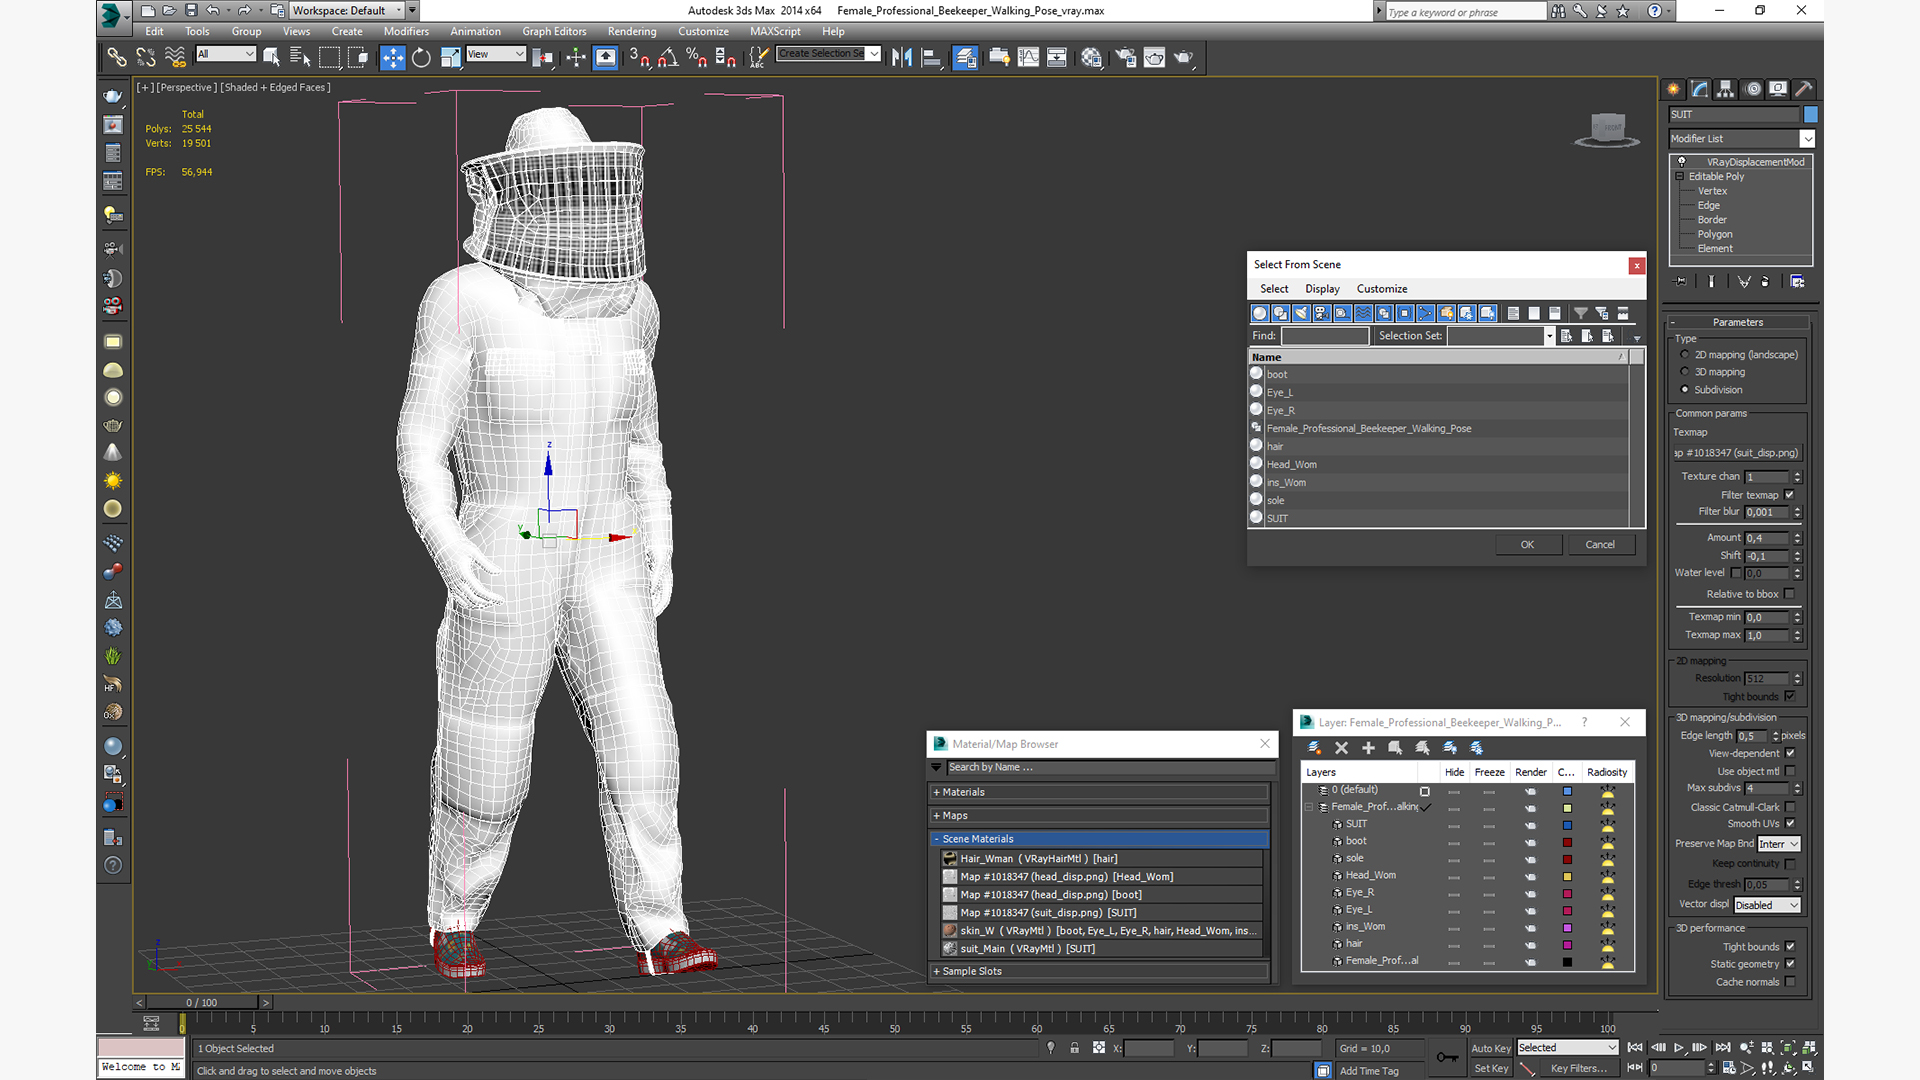Click Create New Layer icon in Layer window
The width and height of the screenshot is (1920, 1080).
click(x=1314, y=748)
